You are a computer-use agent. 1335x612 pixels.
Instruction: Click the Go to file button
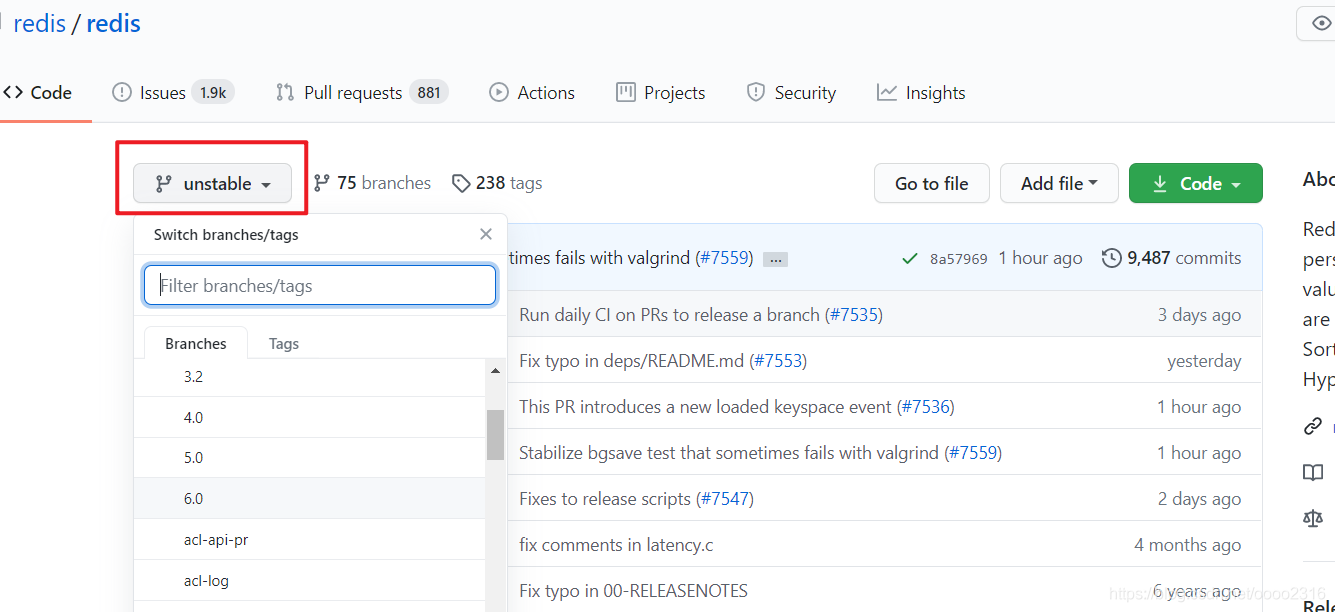pyautogui.click(x=931, y=184)
